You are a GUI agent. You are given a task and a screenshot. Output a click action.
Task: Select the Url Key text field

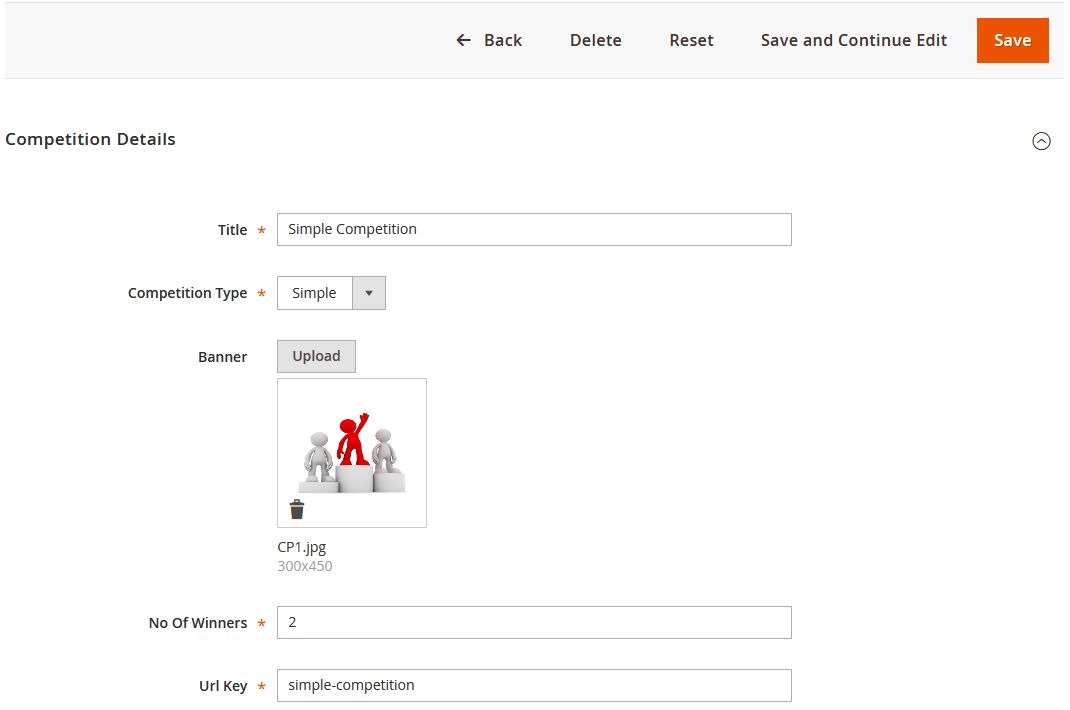pyautogui.click(x=533, y=685)
